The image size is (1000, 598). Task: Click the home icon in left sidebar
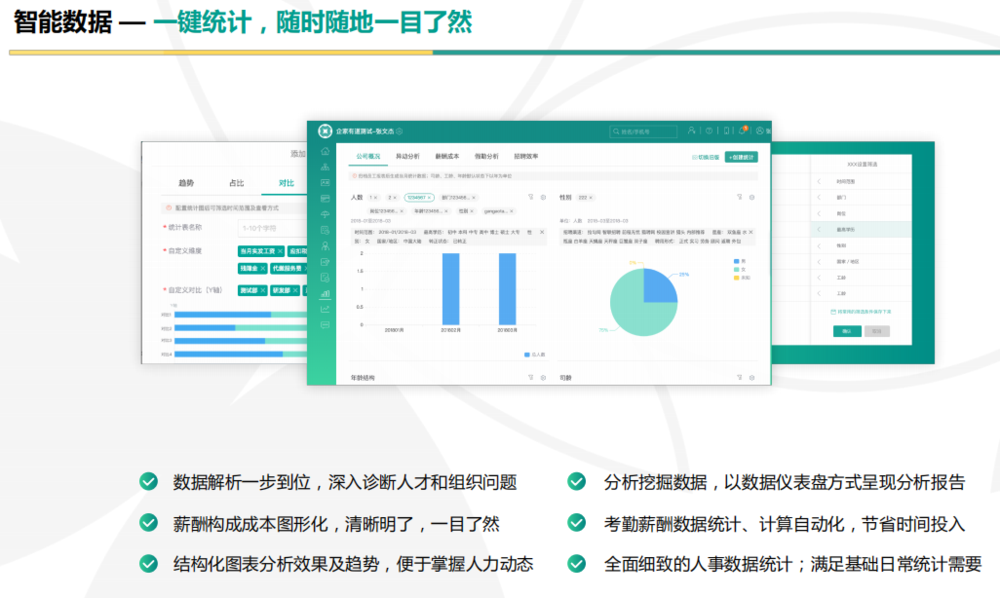(325, 152)
